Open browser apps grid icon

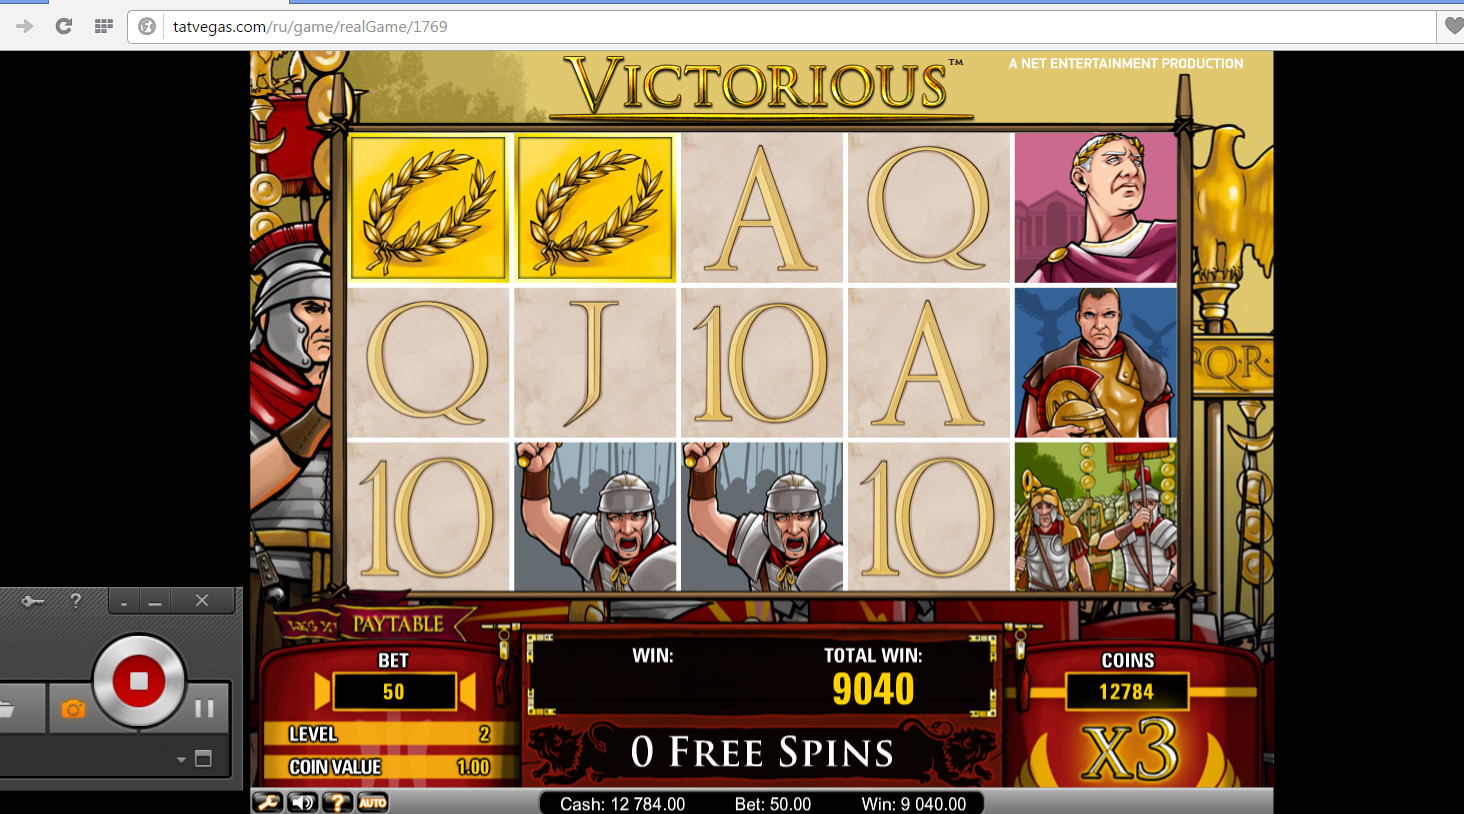point(103,26)
